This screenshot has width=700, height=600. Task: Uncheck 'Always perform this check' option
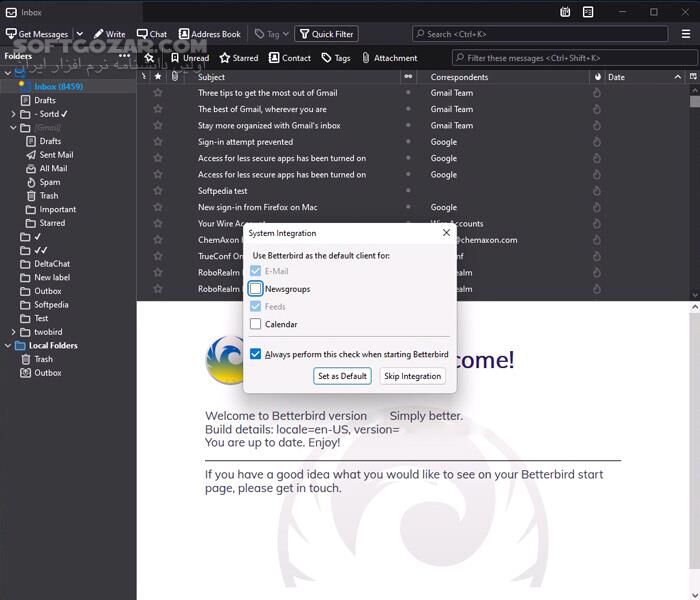point(256,354)
